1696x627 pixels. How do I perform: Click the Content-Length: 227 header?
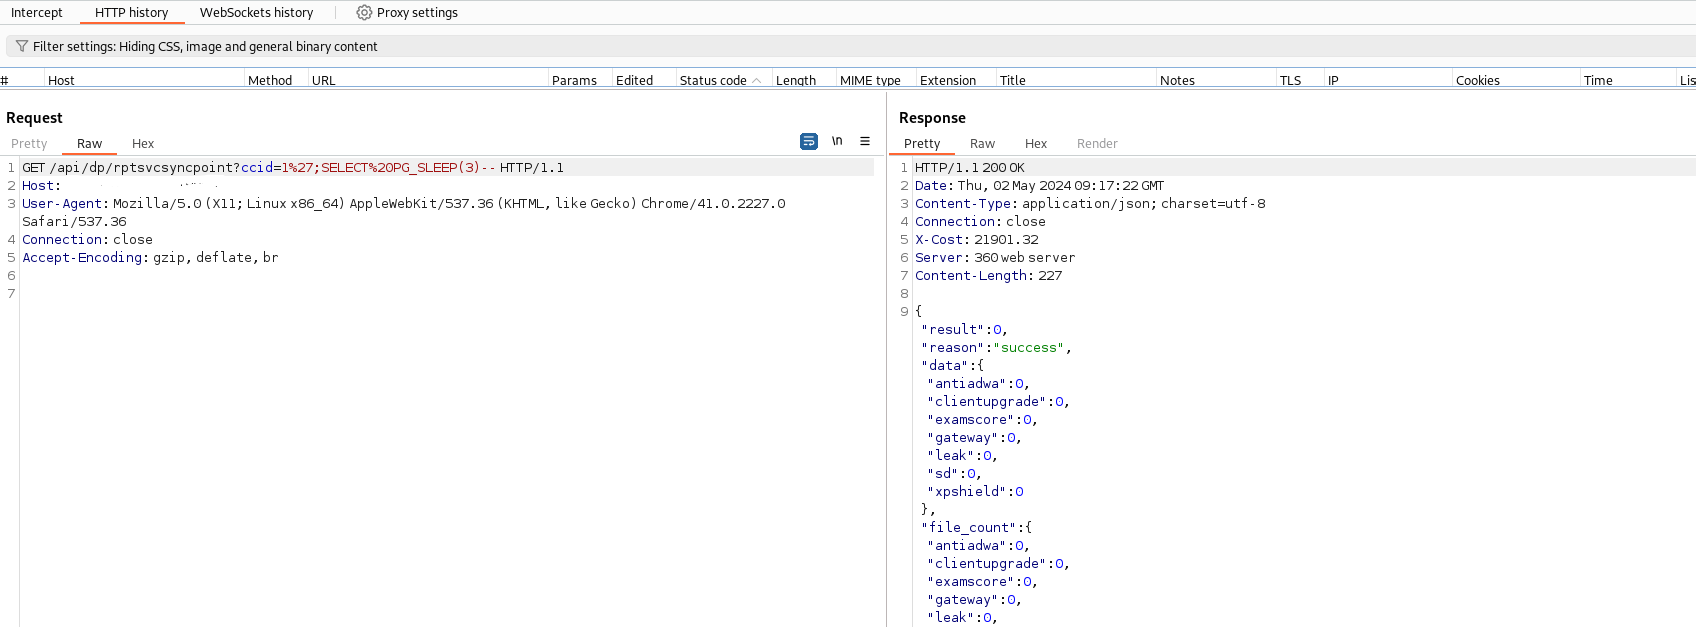pyautogui.click(x=988, y=276)
